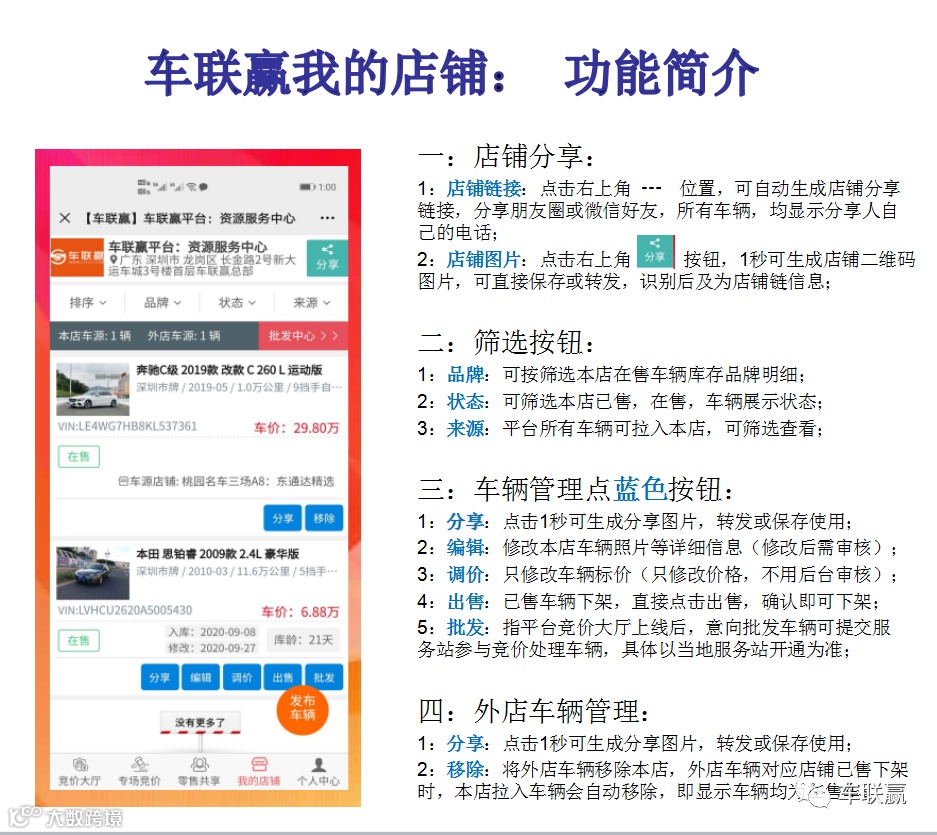Select 本店车源: 1辆 label
Viewport: 937px width, 835px height.
click(x=94, y=336)
